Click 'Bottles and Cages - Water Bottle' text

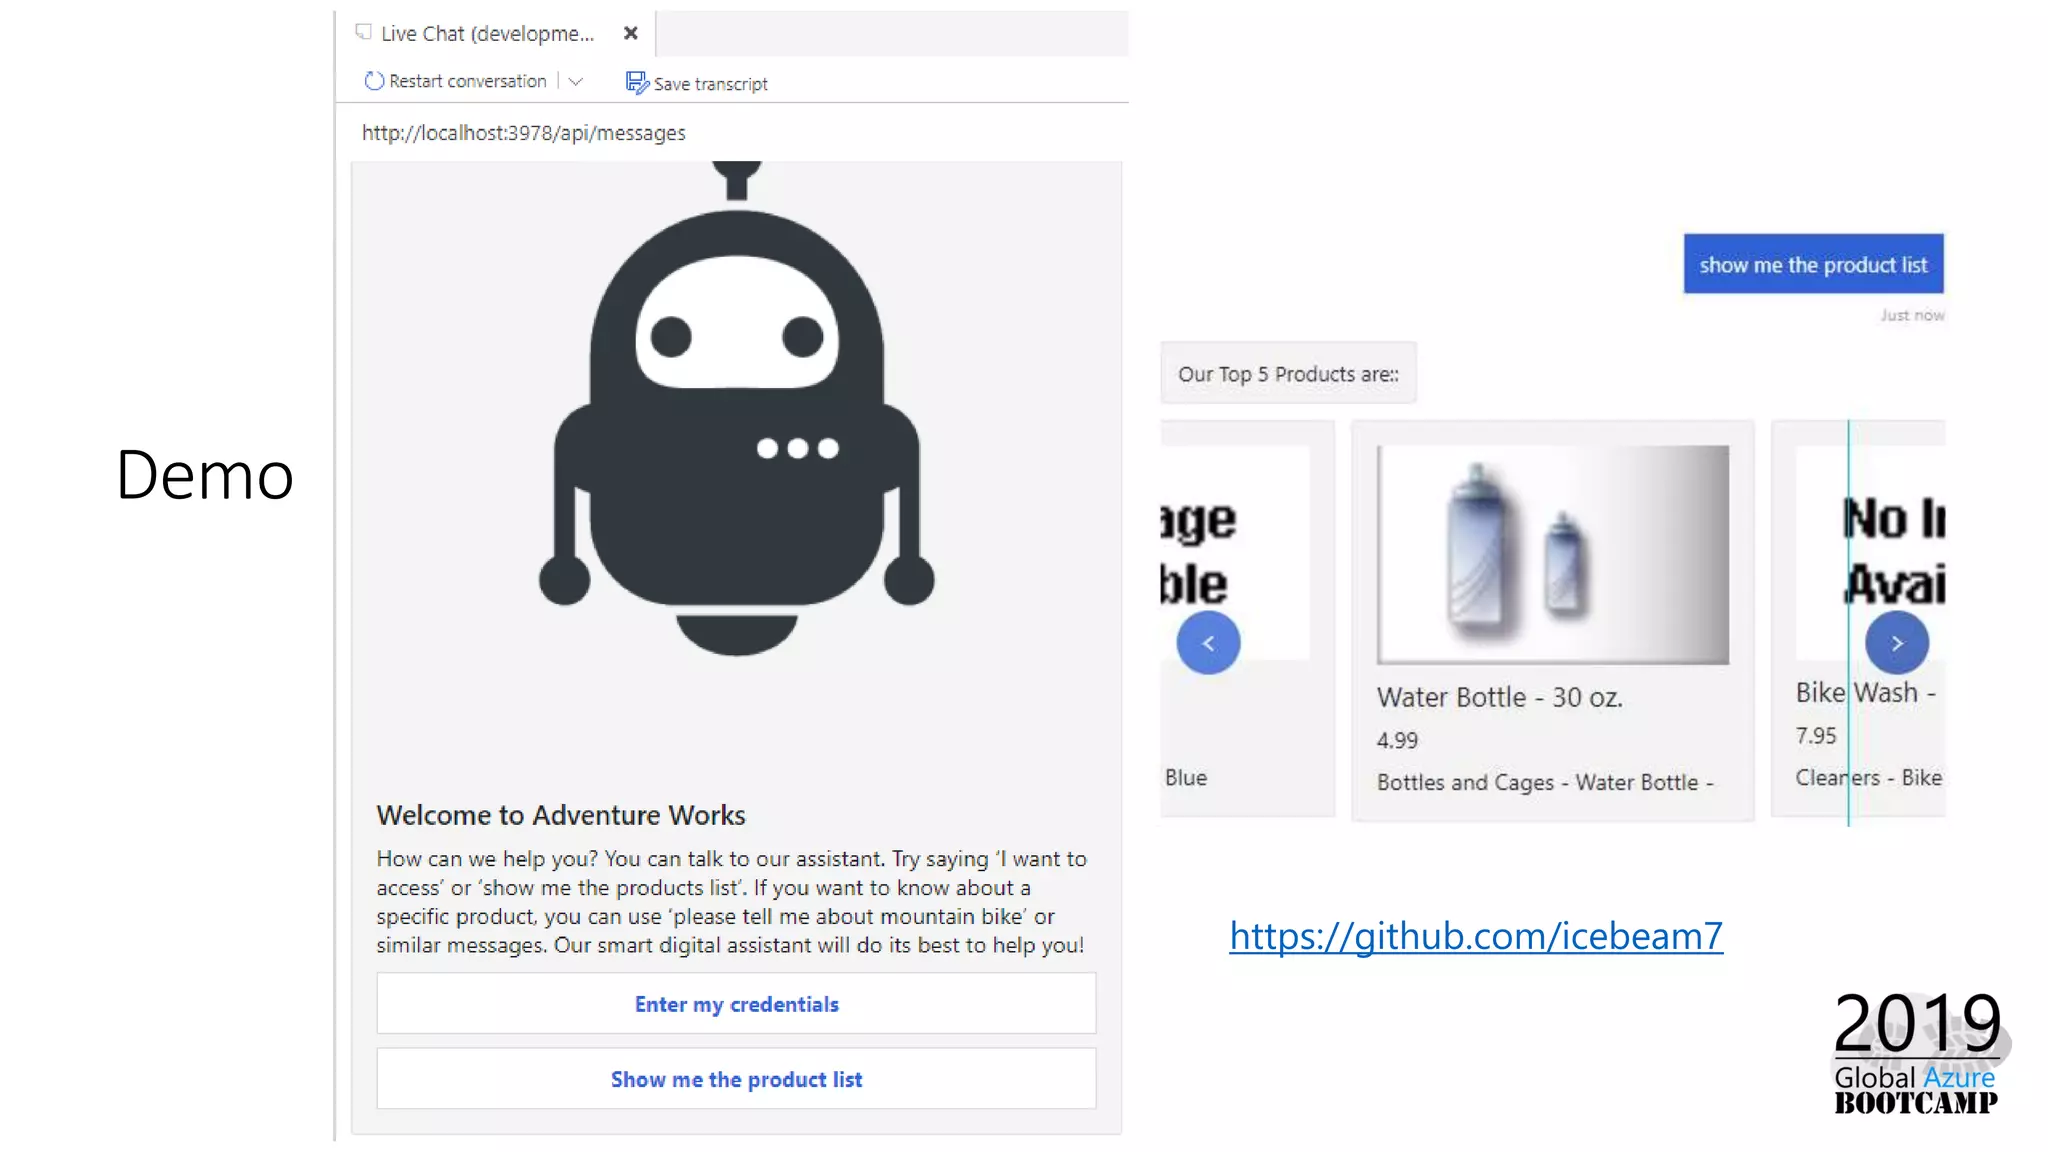click(x=1545, y=782)
